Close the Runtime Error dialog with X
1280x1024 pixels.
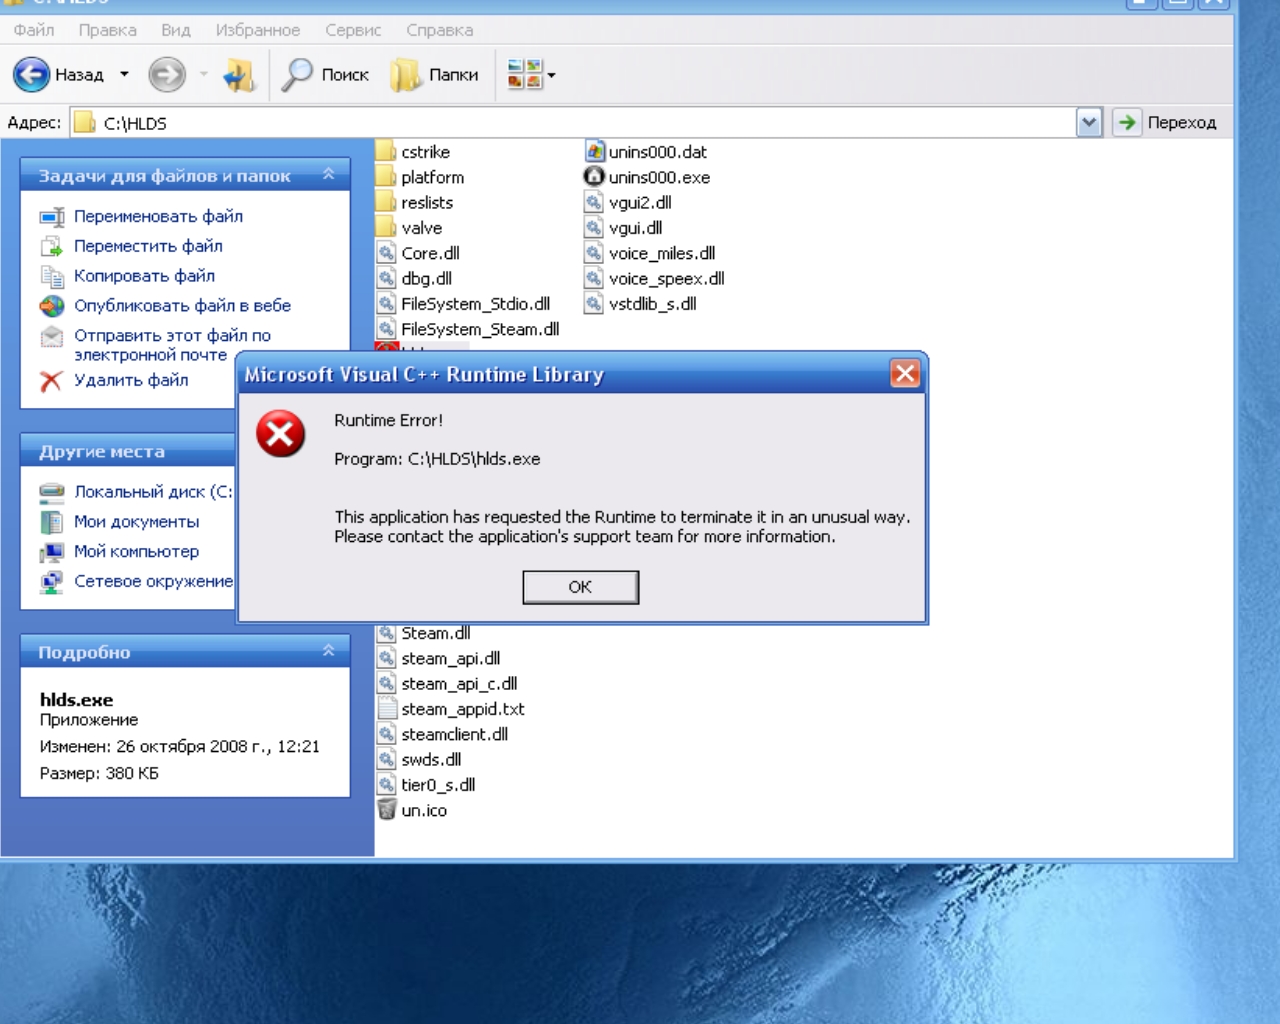(905, 374)
